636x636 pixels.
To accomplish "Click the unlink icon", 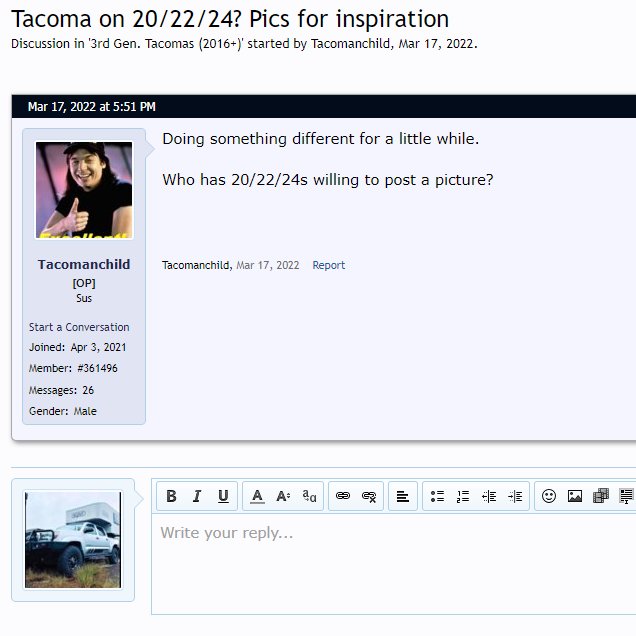I will point(369,496).
